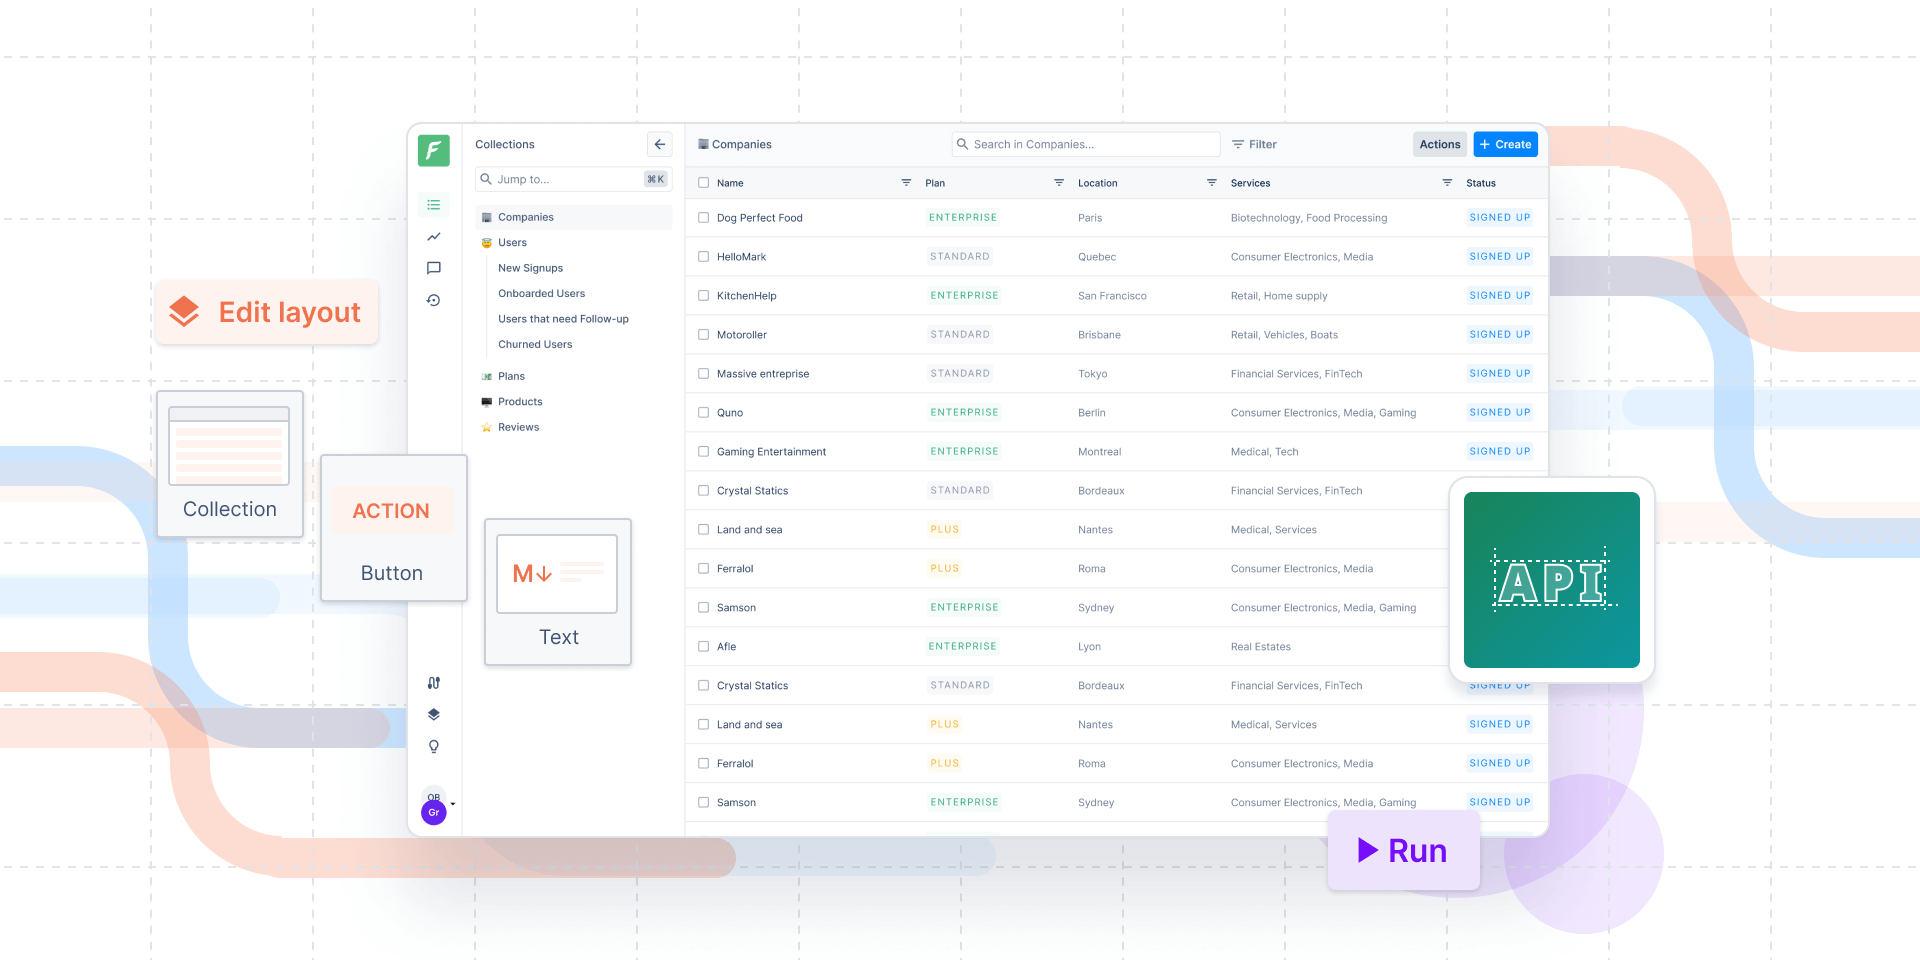Screen dimensions: 1920x960
Task: Select Companies in Collections list
Action: click(x=573, y=217)
